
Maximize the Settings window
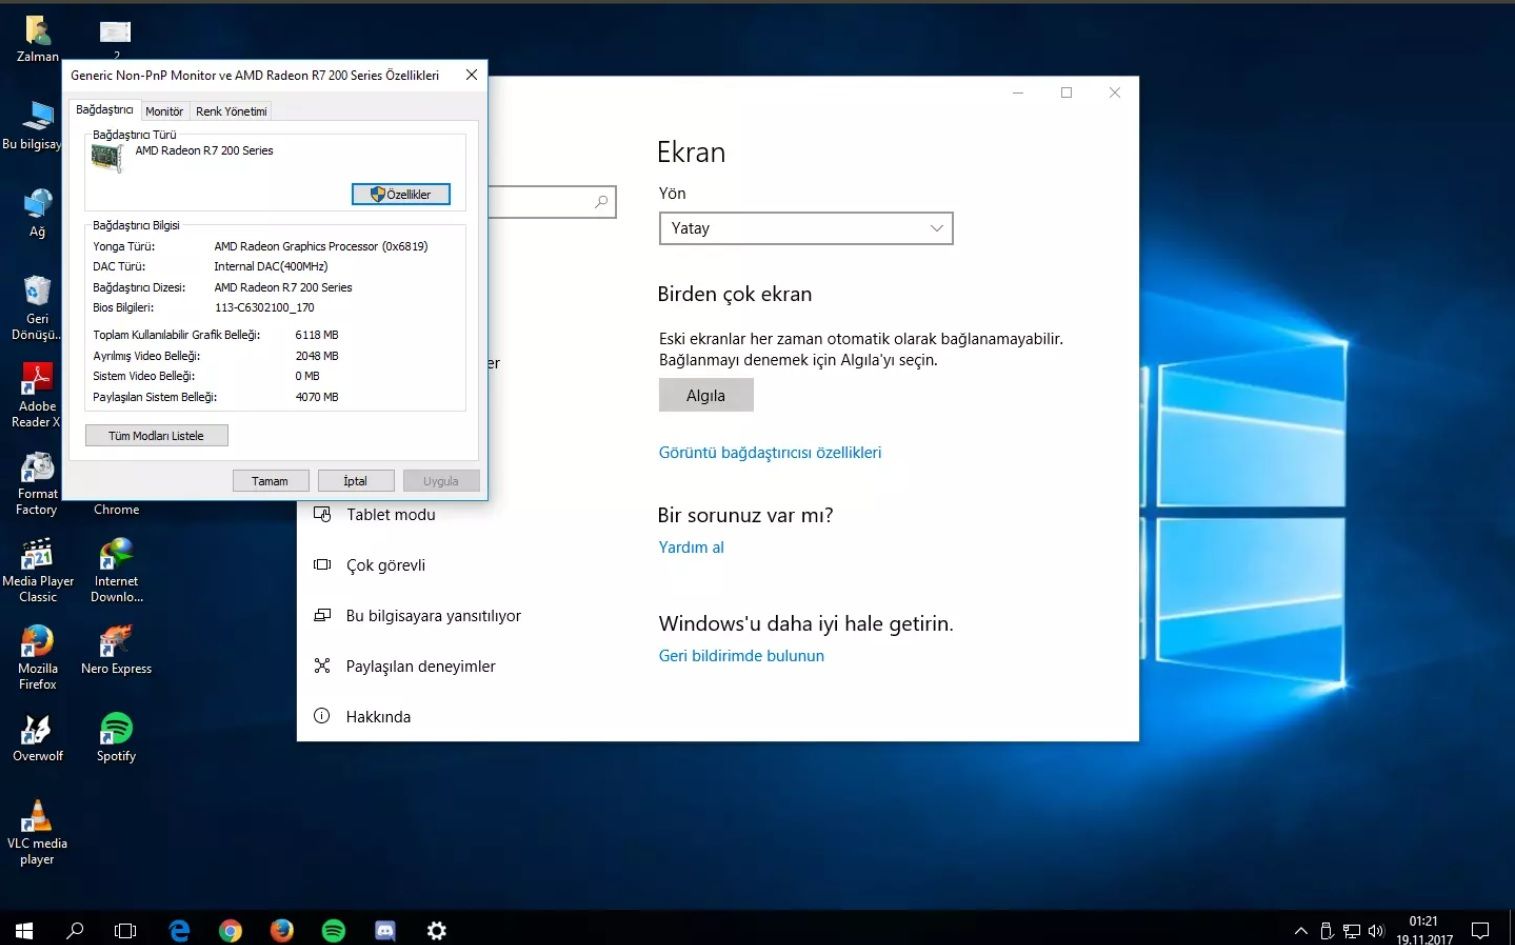pyautogui.click(x=1066, y=93)
